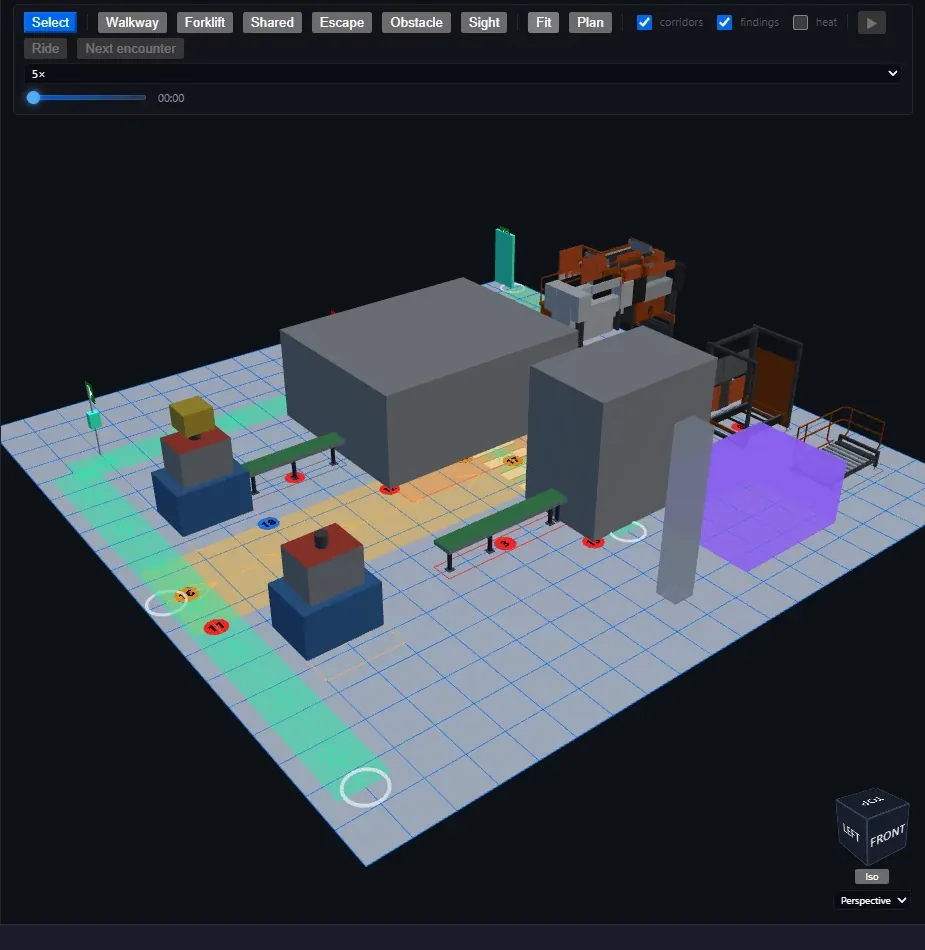The image size is (925, 950).
Task: Select orange finding marker 16
Action: point(186,594)
